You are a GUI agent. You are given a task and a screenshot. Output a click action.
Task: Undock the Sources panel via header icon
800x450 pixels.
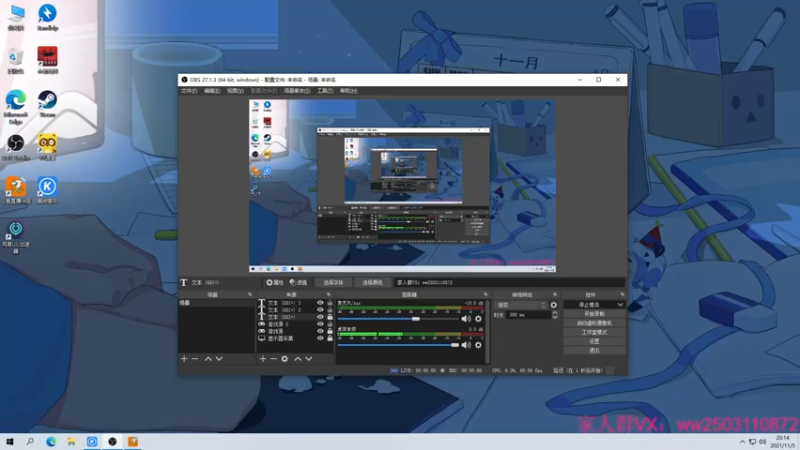coord(329,294)
